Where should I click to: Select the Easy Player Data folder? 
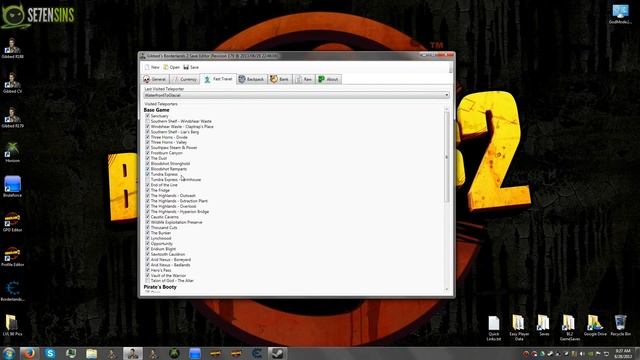(519, 328)
